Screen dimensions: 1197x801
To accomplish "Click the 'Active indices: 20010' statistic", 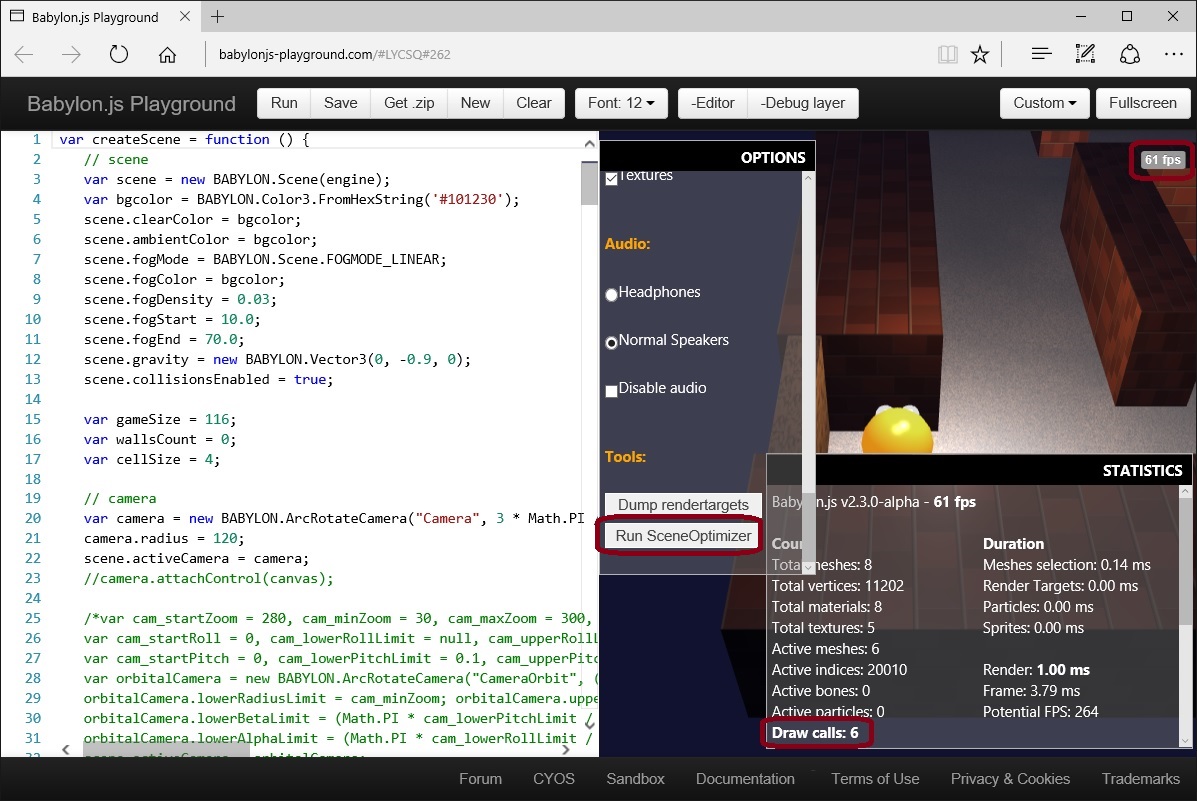I will [839, 670].
